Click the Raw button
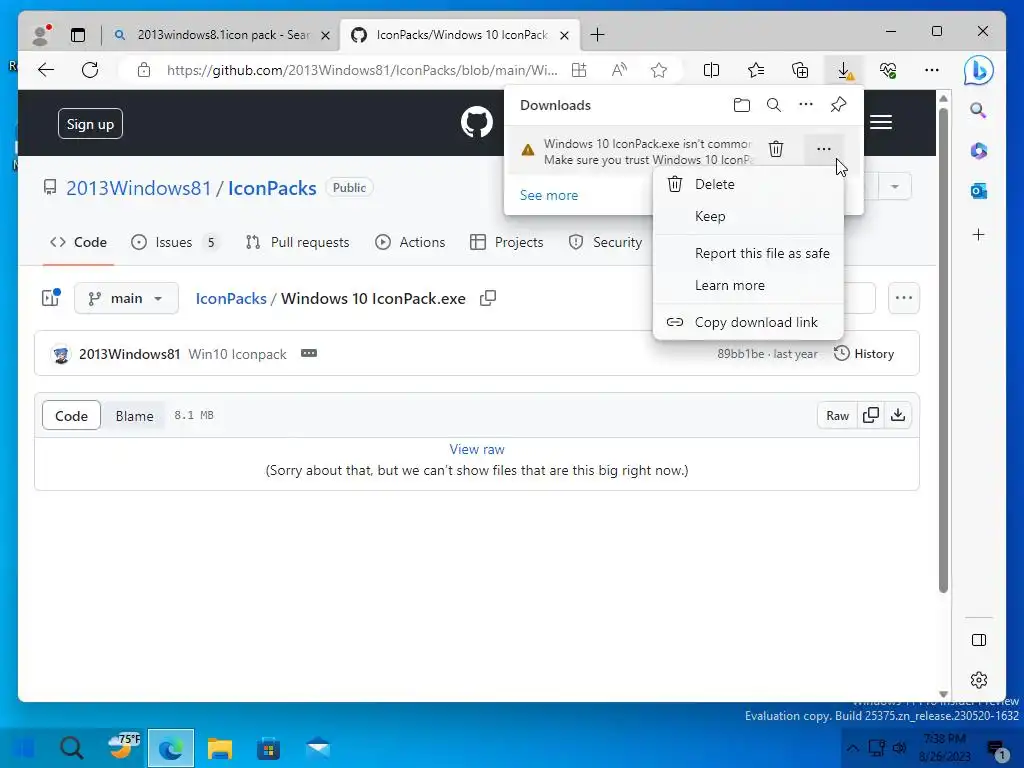 [837, 415]
